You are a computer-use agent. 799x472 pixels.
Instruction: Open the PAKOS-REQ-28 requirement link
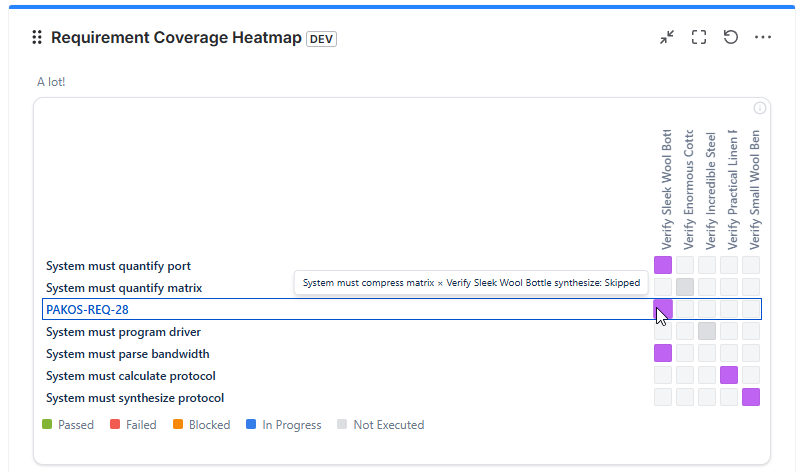pos(87,310)
